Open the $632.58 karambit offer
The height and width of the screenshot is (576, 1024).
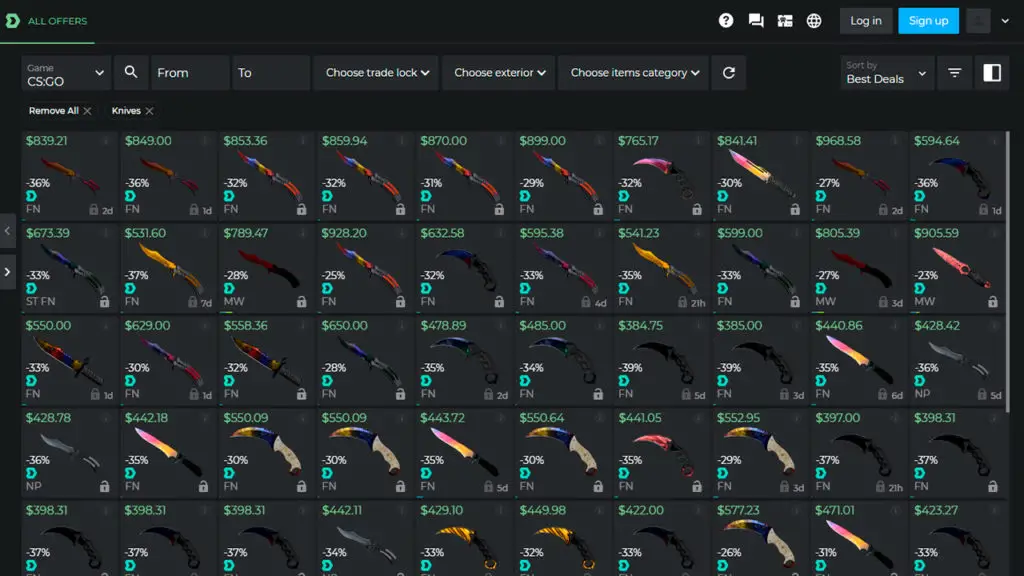pos(464,268)
